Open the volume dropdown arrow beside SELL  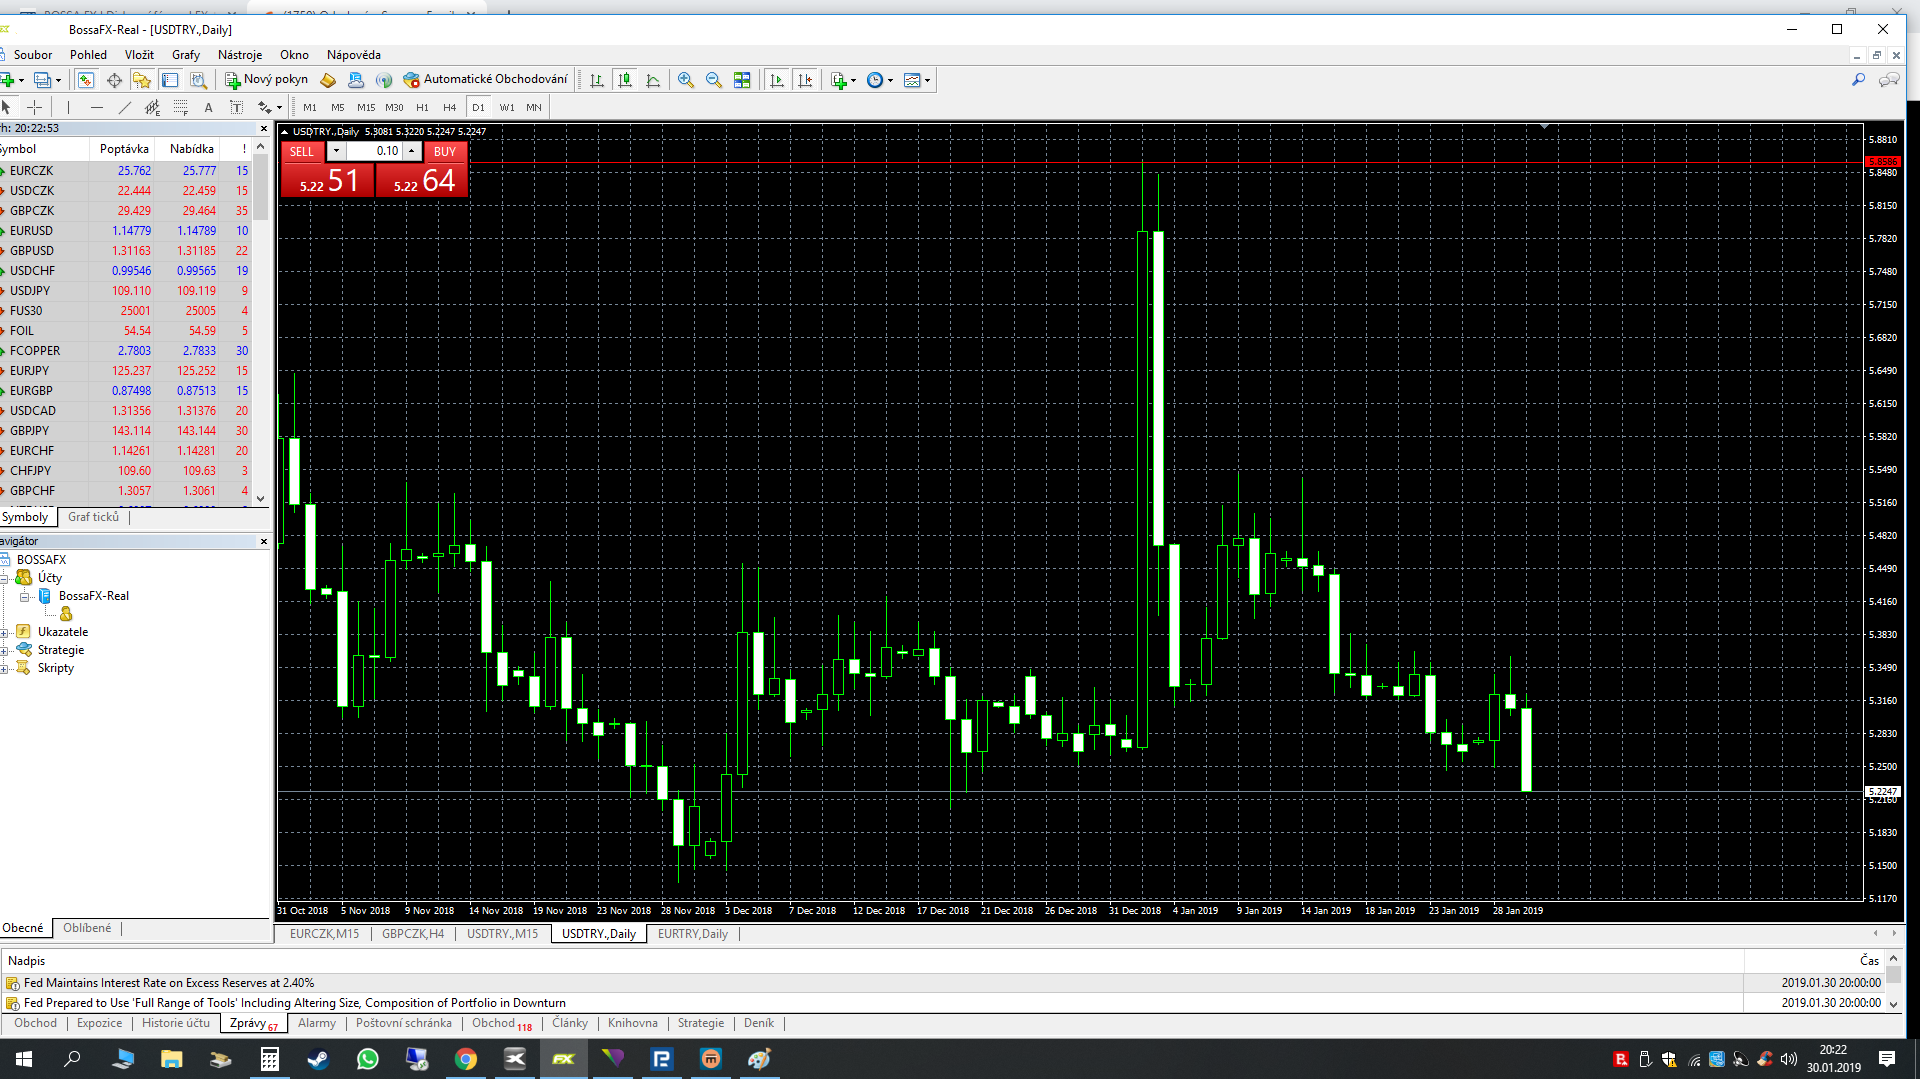336,151
